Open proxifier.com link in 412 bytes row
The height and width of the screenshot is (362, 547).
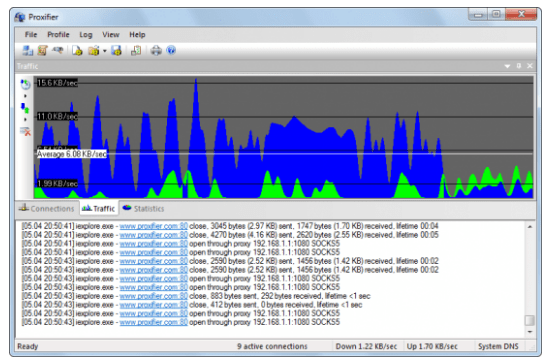click(x=153, y=304)
